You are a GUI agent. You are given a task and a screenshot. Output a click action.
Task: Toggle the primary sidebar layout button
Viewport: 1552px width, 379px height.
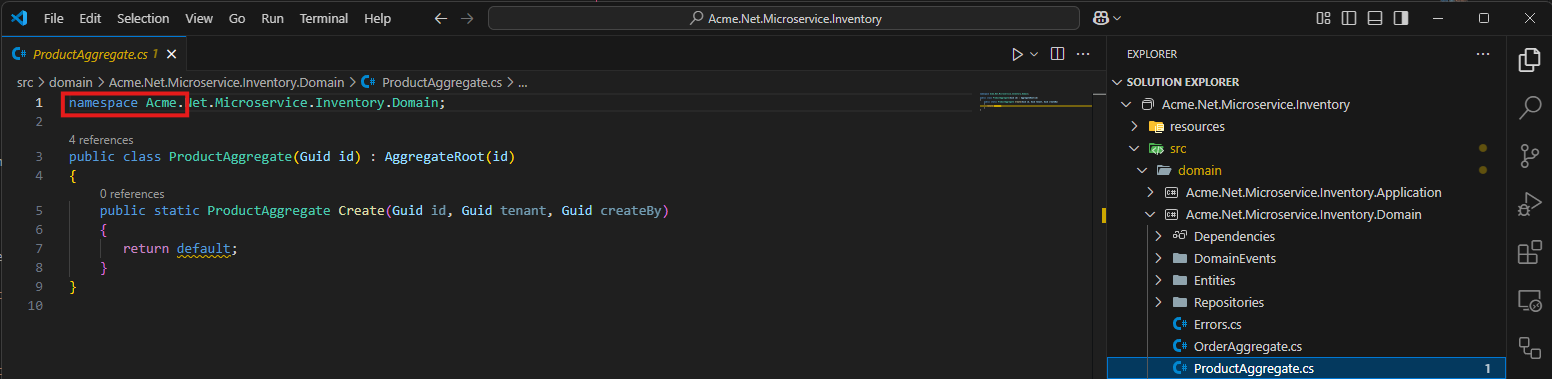1350,18
